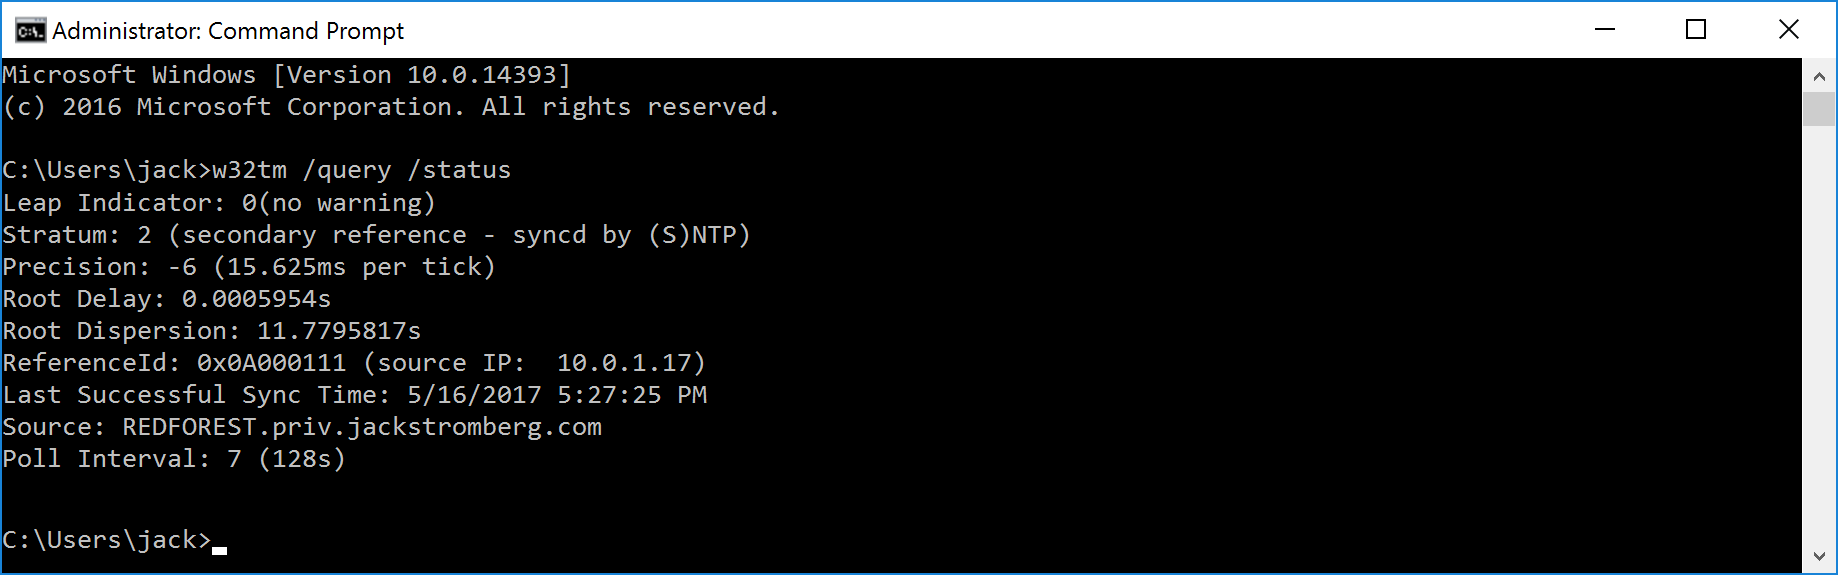Click the REDFOREST.priv.jackstromberg.com source name
This screenshot has height=575, width=1838.
(361, 427)
